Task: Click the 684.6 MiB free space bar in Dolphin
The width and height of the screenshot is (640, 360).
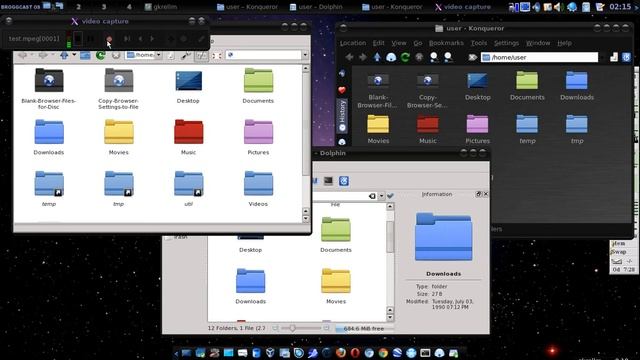Action: click(x=364, y=329)
